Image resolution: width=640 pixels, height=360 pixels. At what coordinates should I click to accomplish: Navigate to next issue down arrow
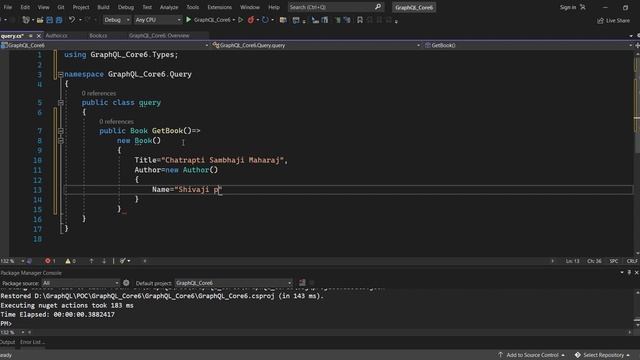[x=104, y=261]
